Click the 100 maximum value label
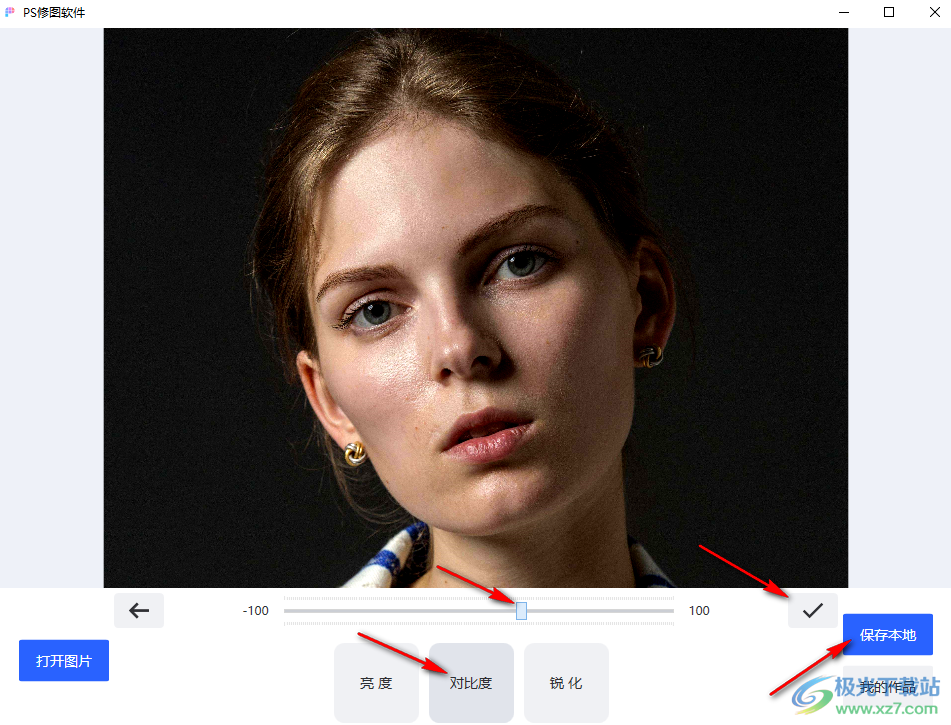This screenshot has height=725, width=951. point(699,611)
